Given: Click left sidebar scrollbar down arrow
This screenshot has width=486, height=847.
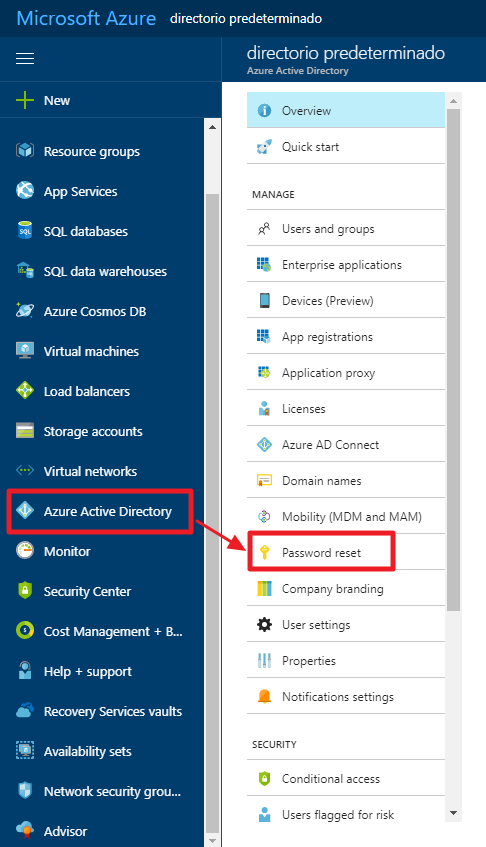Looking at the screenshot, I should 212,840.
